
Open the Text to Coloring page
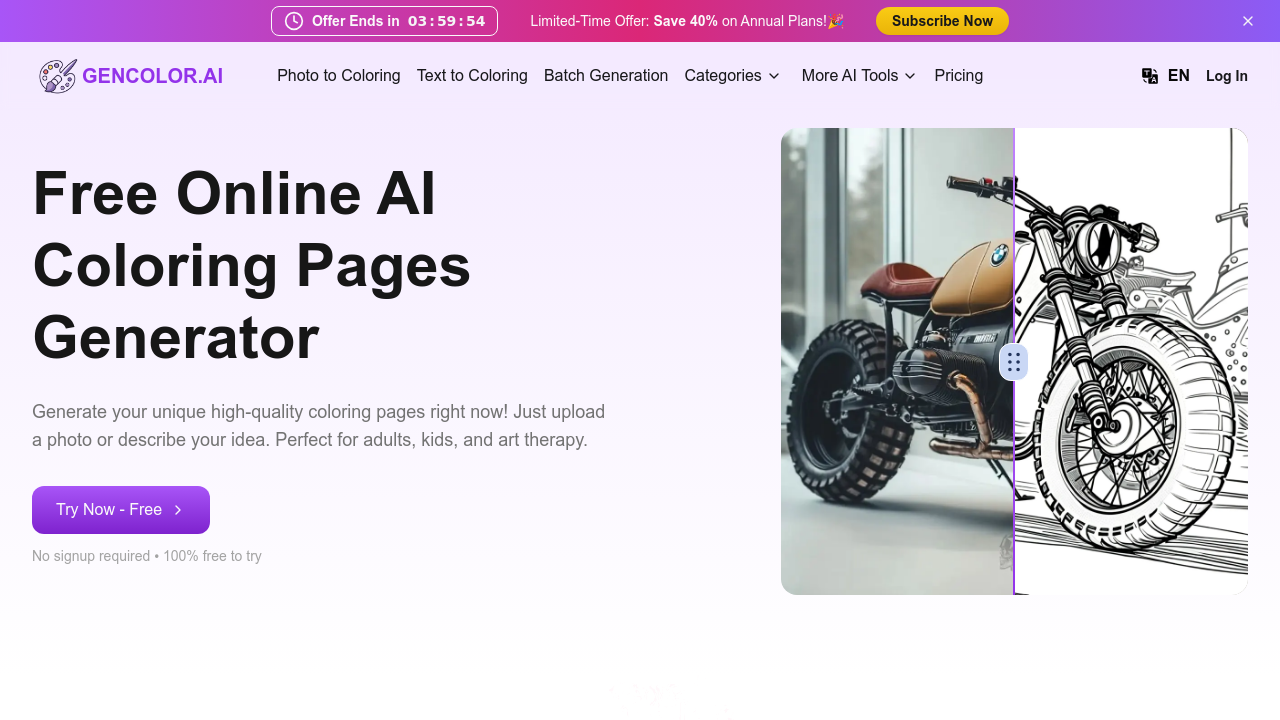[x=472, y=76]
